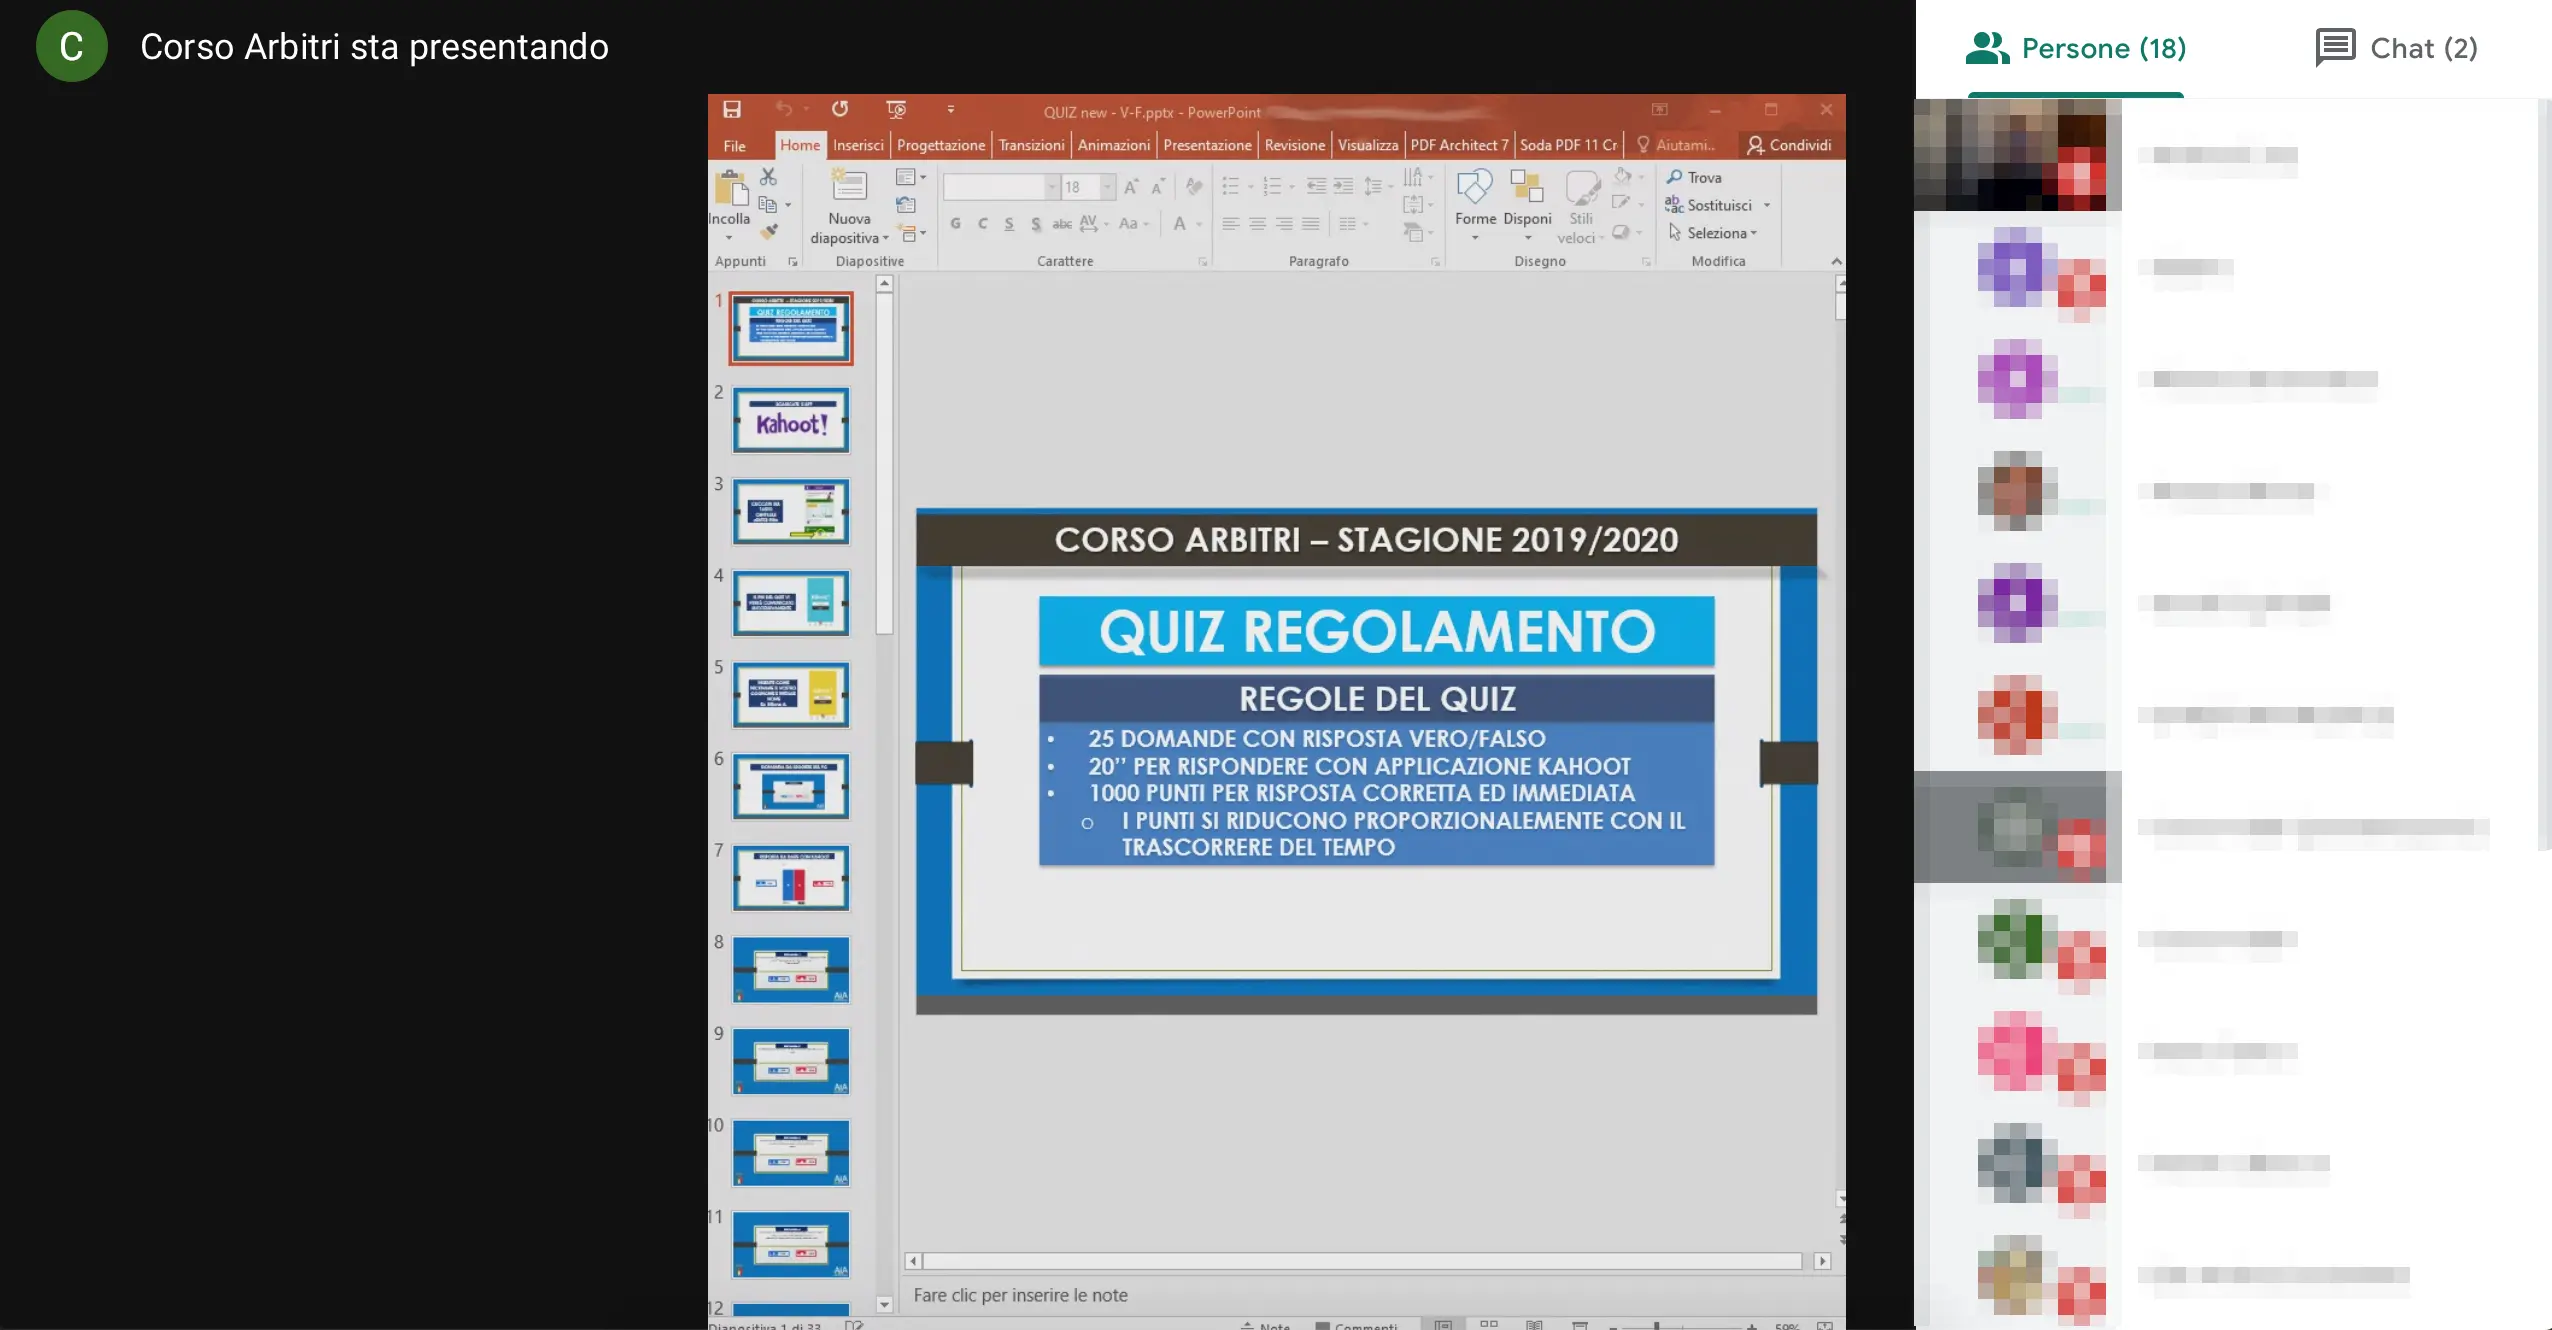Collapse the ribbon with the arrow
The height and width of the screenshot is (1330, 2552).
(x=1836, y=261)
